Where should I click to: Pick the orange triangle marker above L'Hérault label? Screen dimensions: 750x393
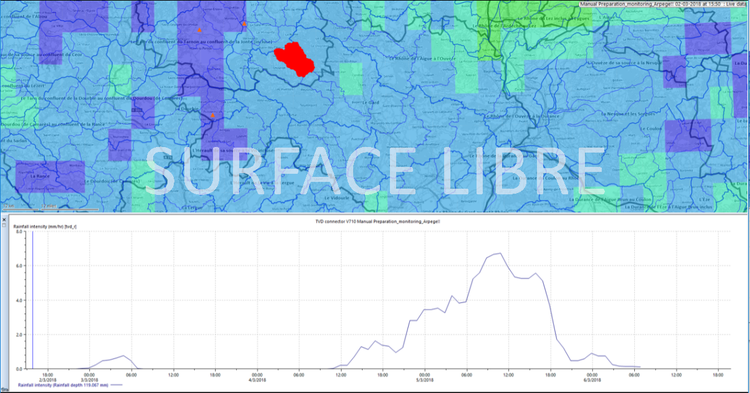(213, 115)
